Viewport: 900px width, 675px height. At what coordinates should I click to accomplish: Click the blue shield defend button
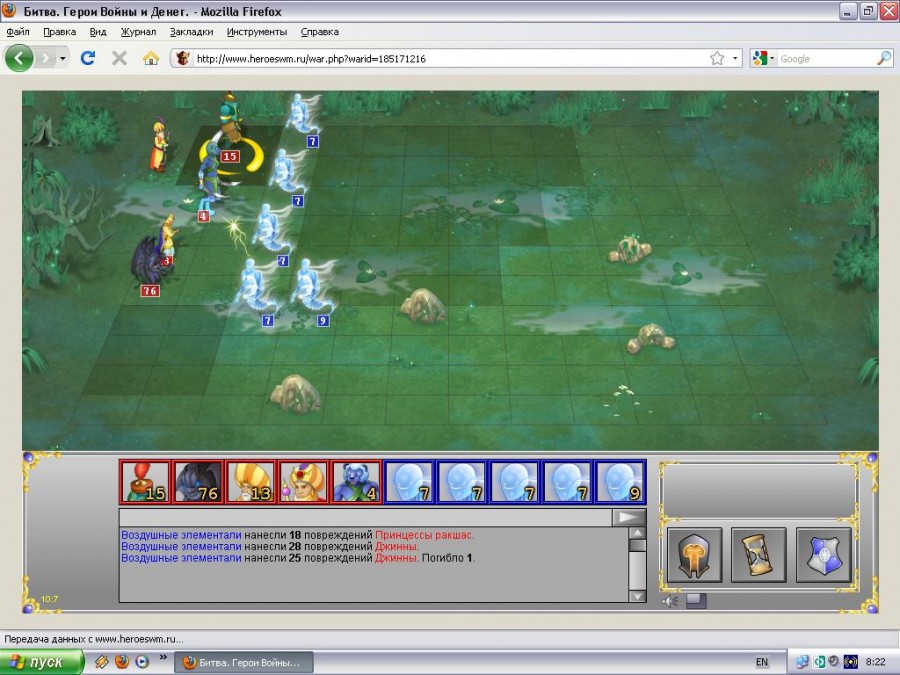tap(824, 555)
